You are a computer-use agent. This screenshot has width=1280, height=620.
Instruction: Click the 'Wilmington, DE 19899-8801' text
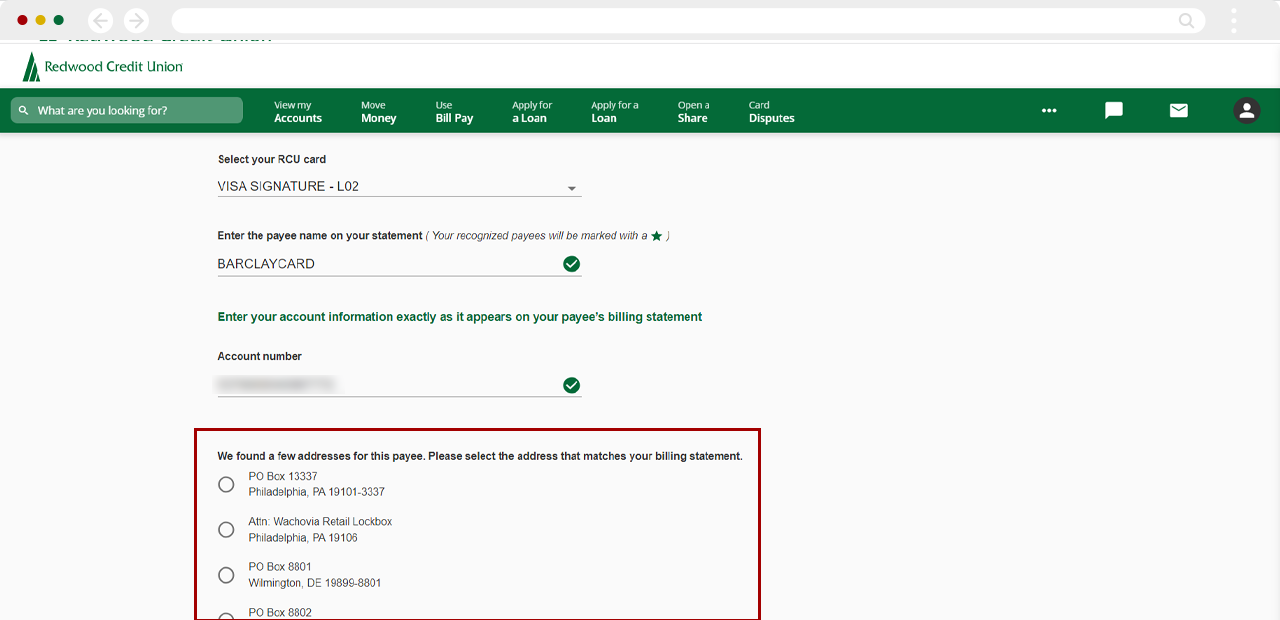(x=315, y=583)
